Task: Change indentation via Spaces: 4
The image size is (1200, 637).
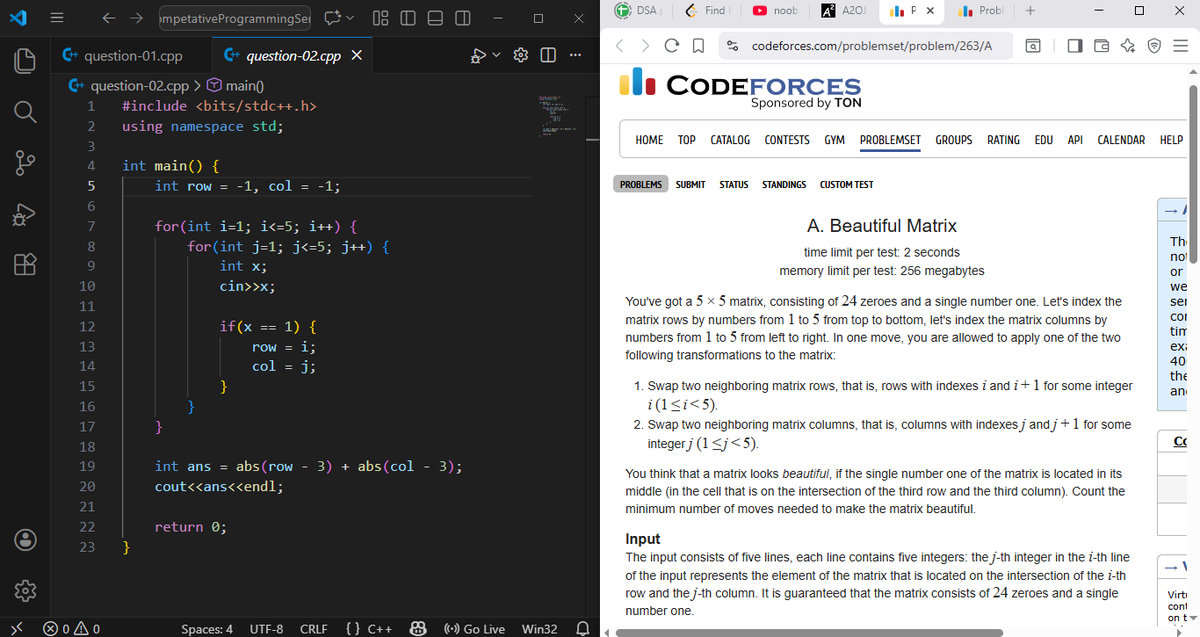Action: [207, 629]
